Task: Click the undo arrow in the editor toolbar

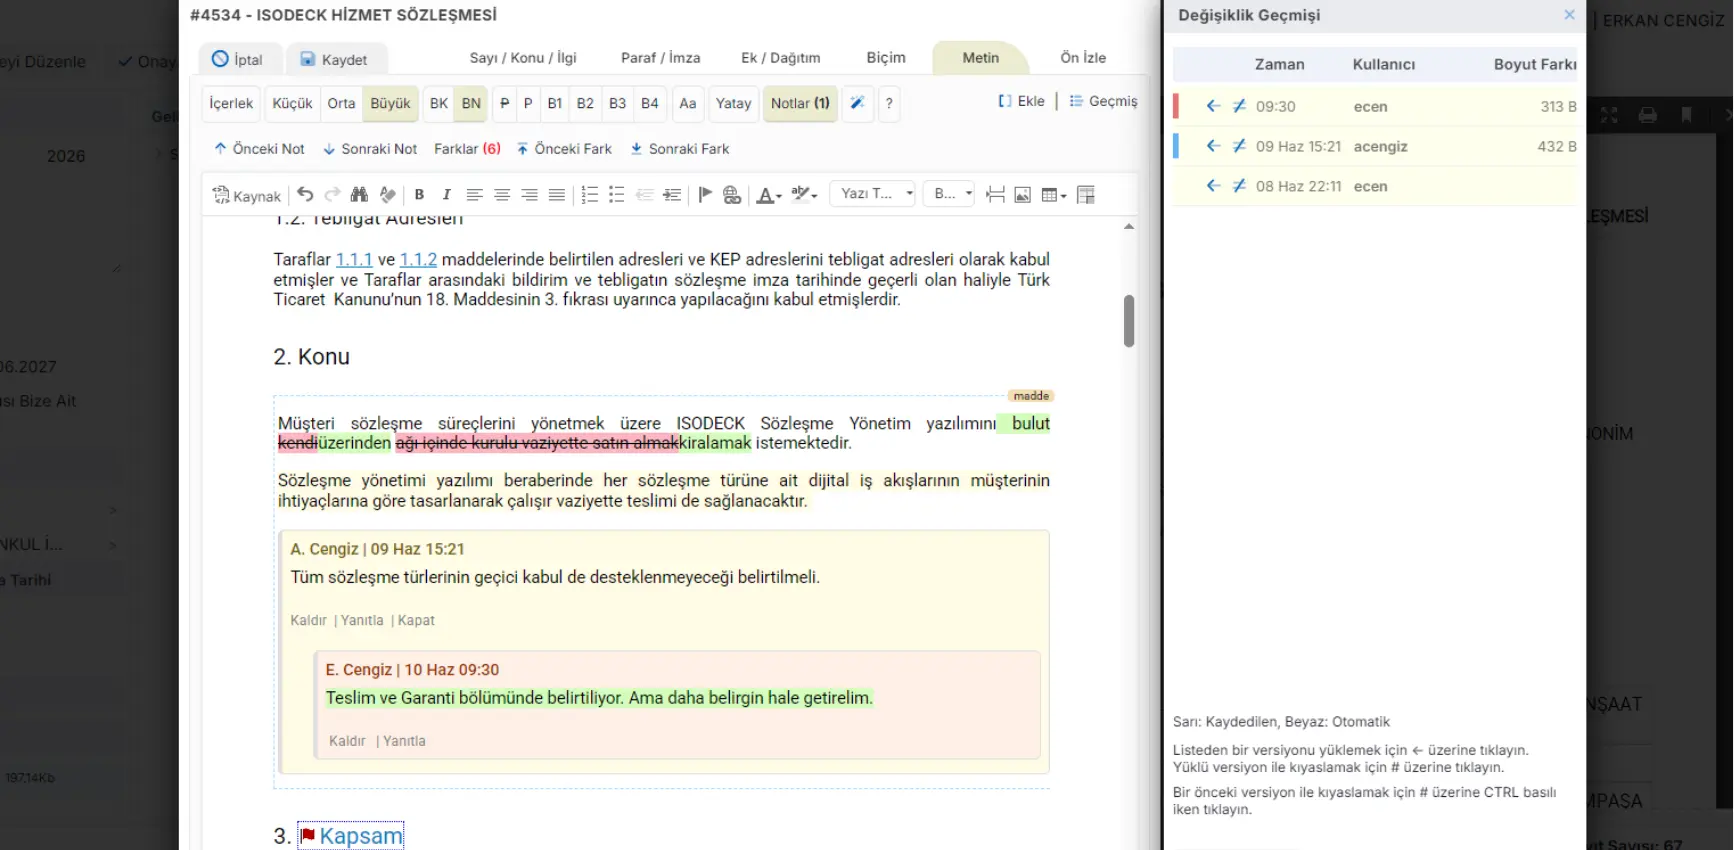Action: pyautogui.click(x=306, y=195)
